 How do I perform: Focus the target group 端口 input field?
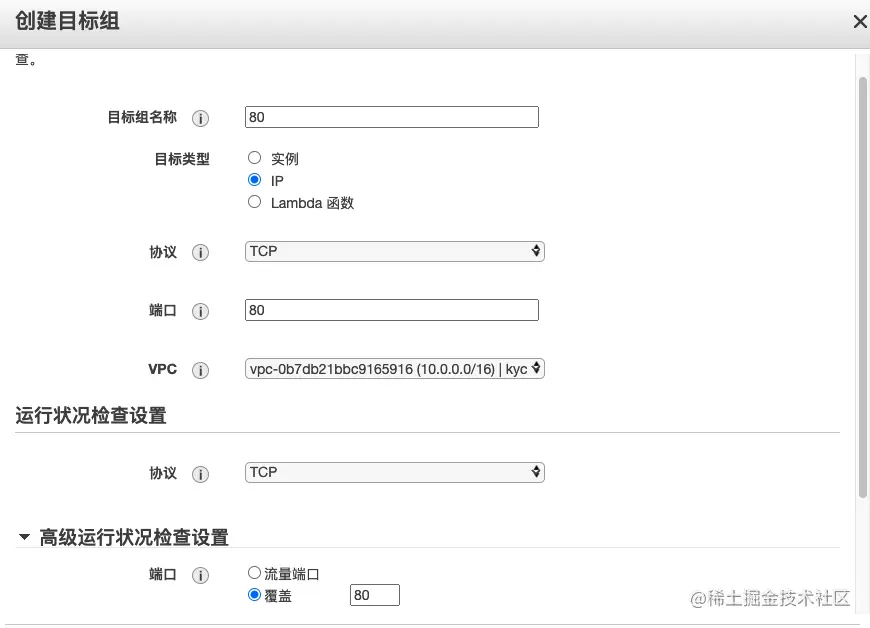coord(392,310)
